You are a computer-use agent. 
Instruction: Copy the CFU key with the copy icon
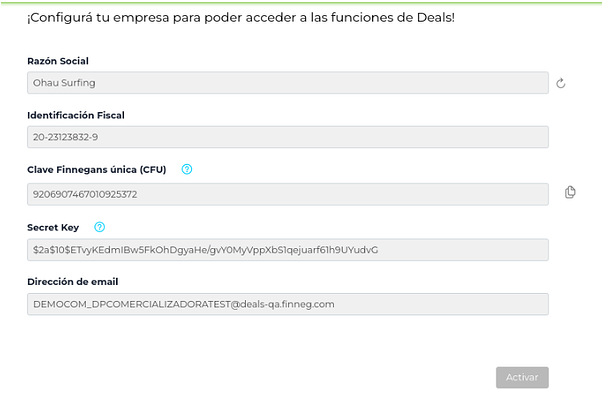(x=570, y=192)
